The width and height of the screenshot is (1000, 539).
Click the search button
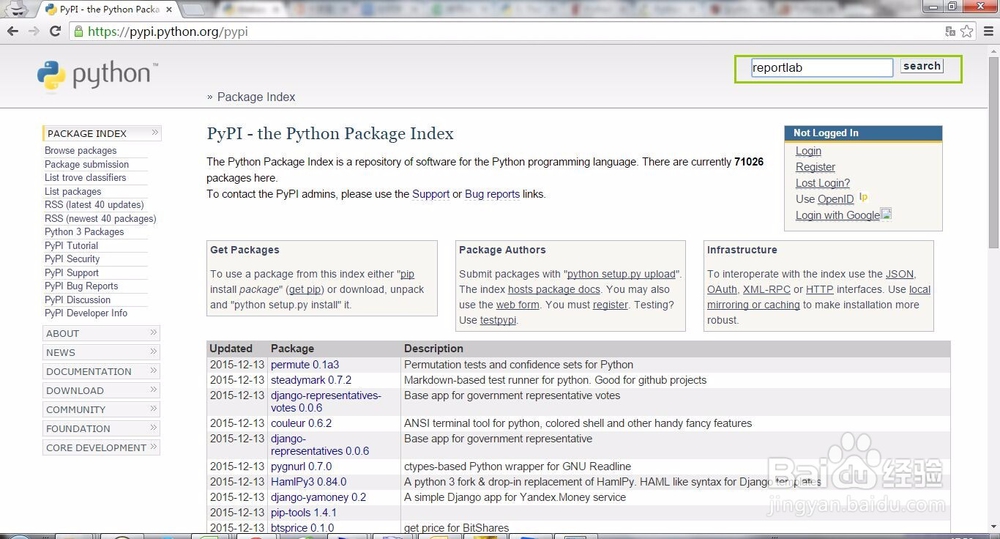[x=922, y=66]
